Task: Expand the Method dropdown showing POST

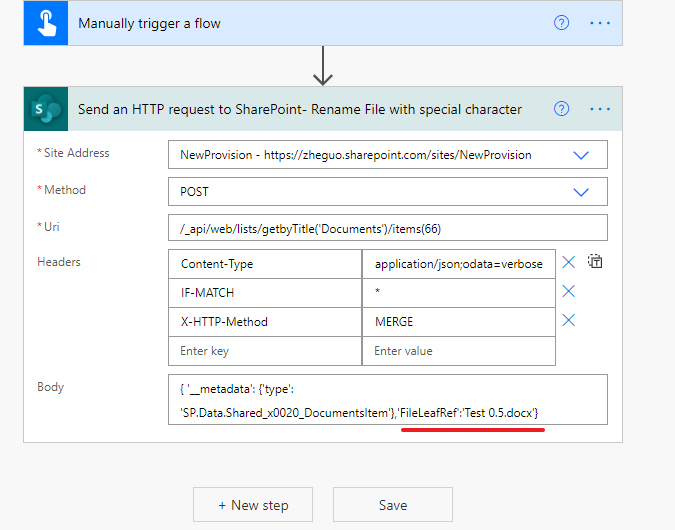Action: click(581, 192)
